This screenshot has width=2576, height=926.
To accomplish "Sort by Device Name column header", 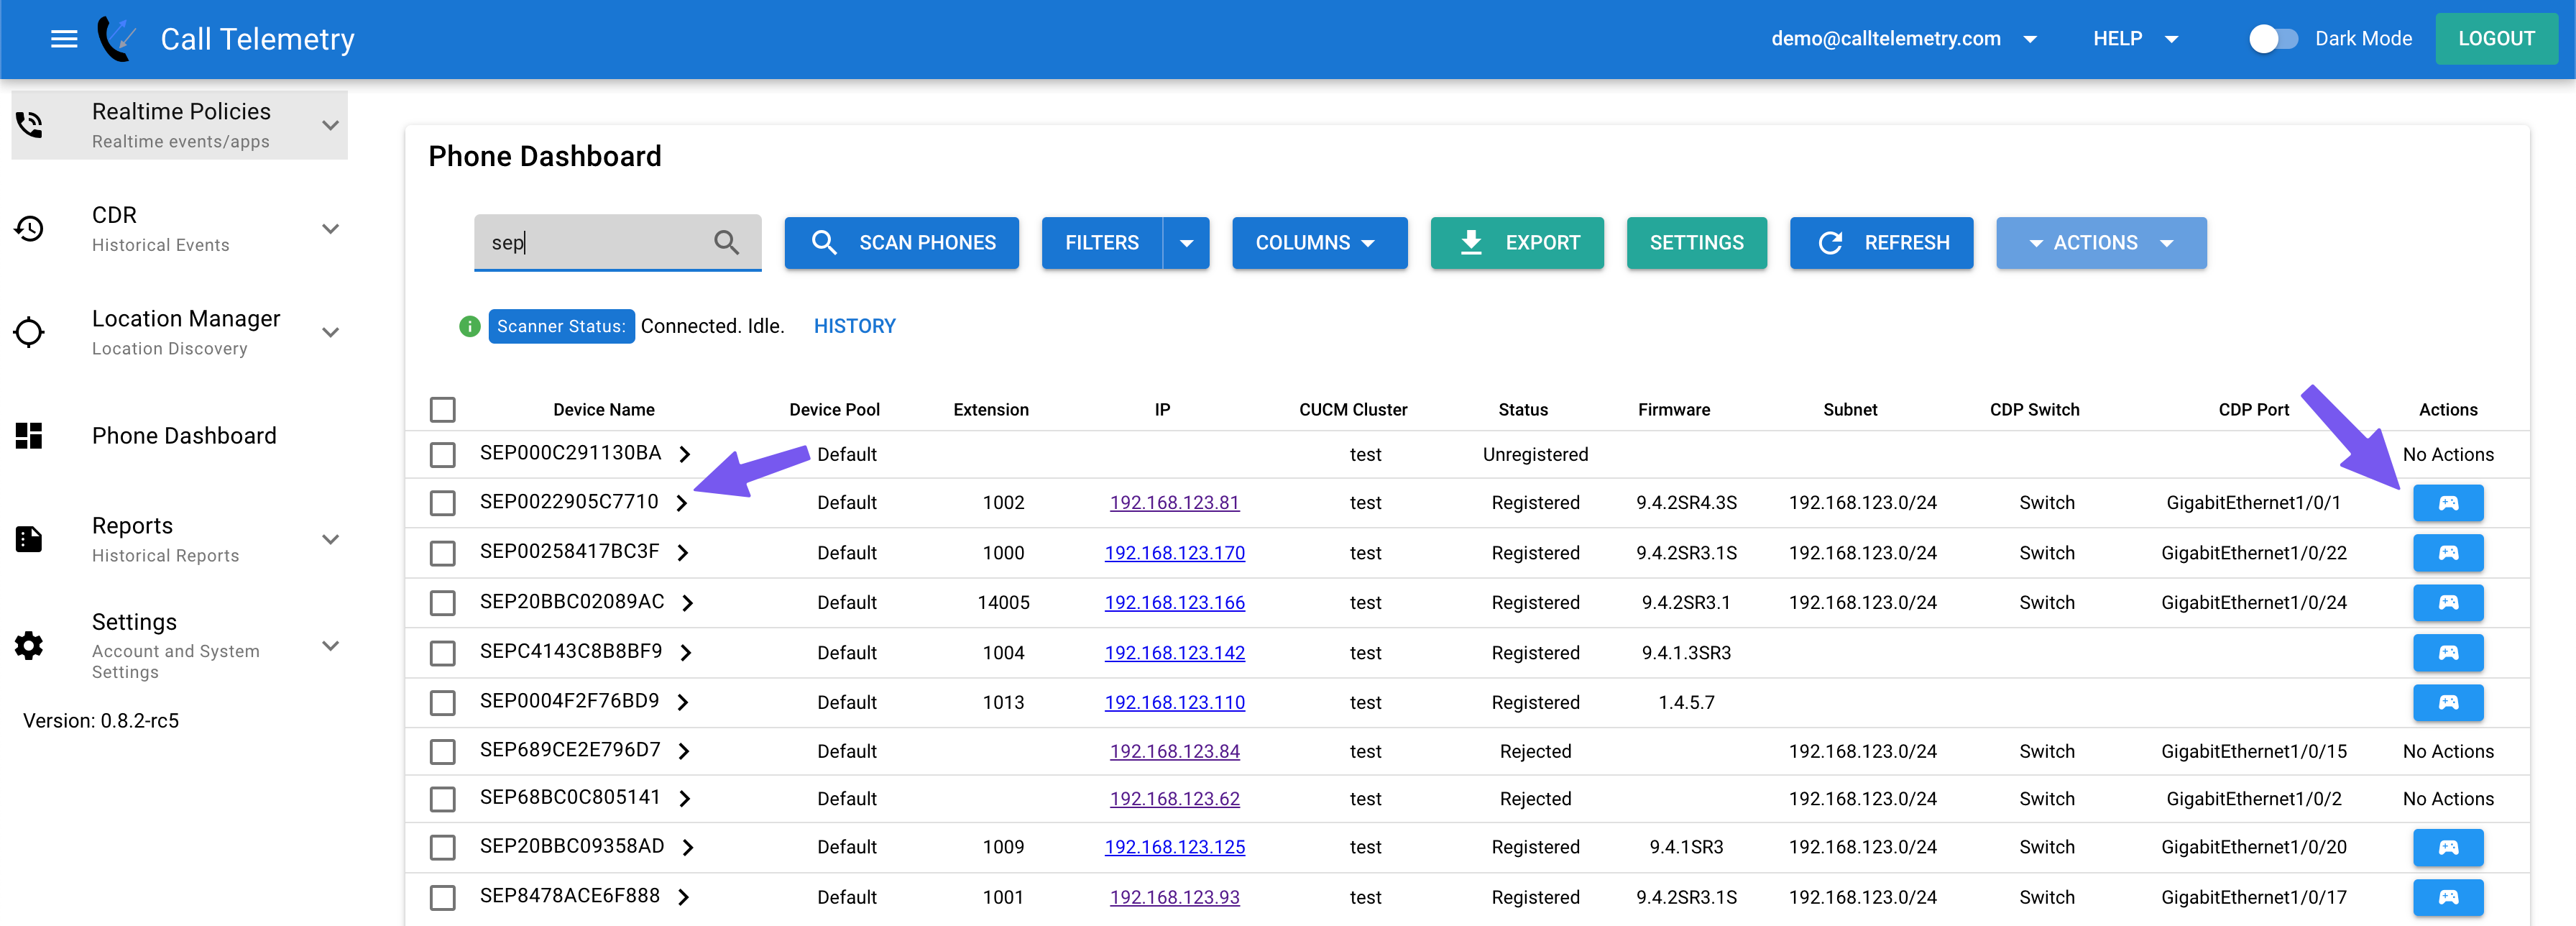I will point(604,410).
